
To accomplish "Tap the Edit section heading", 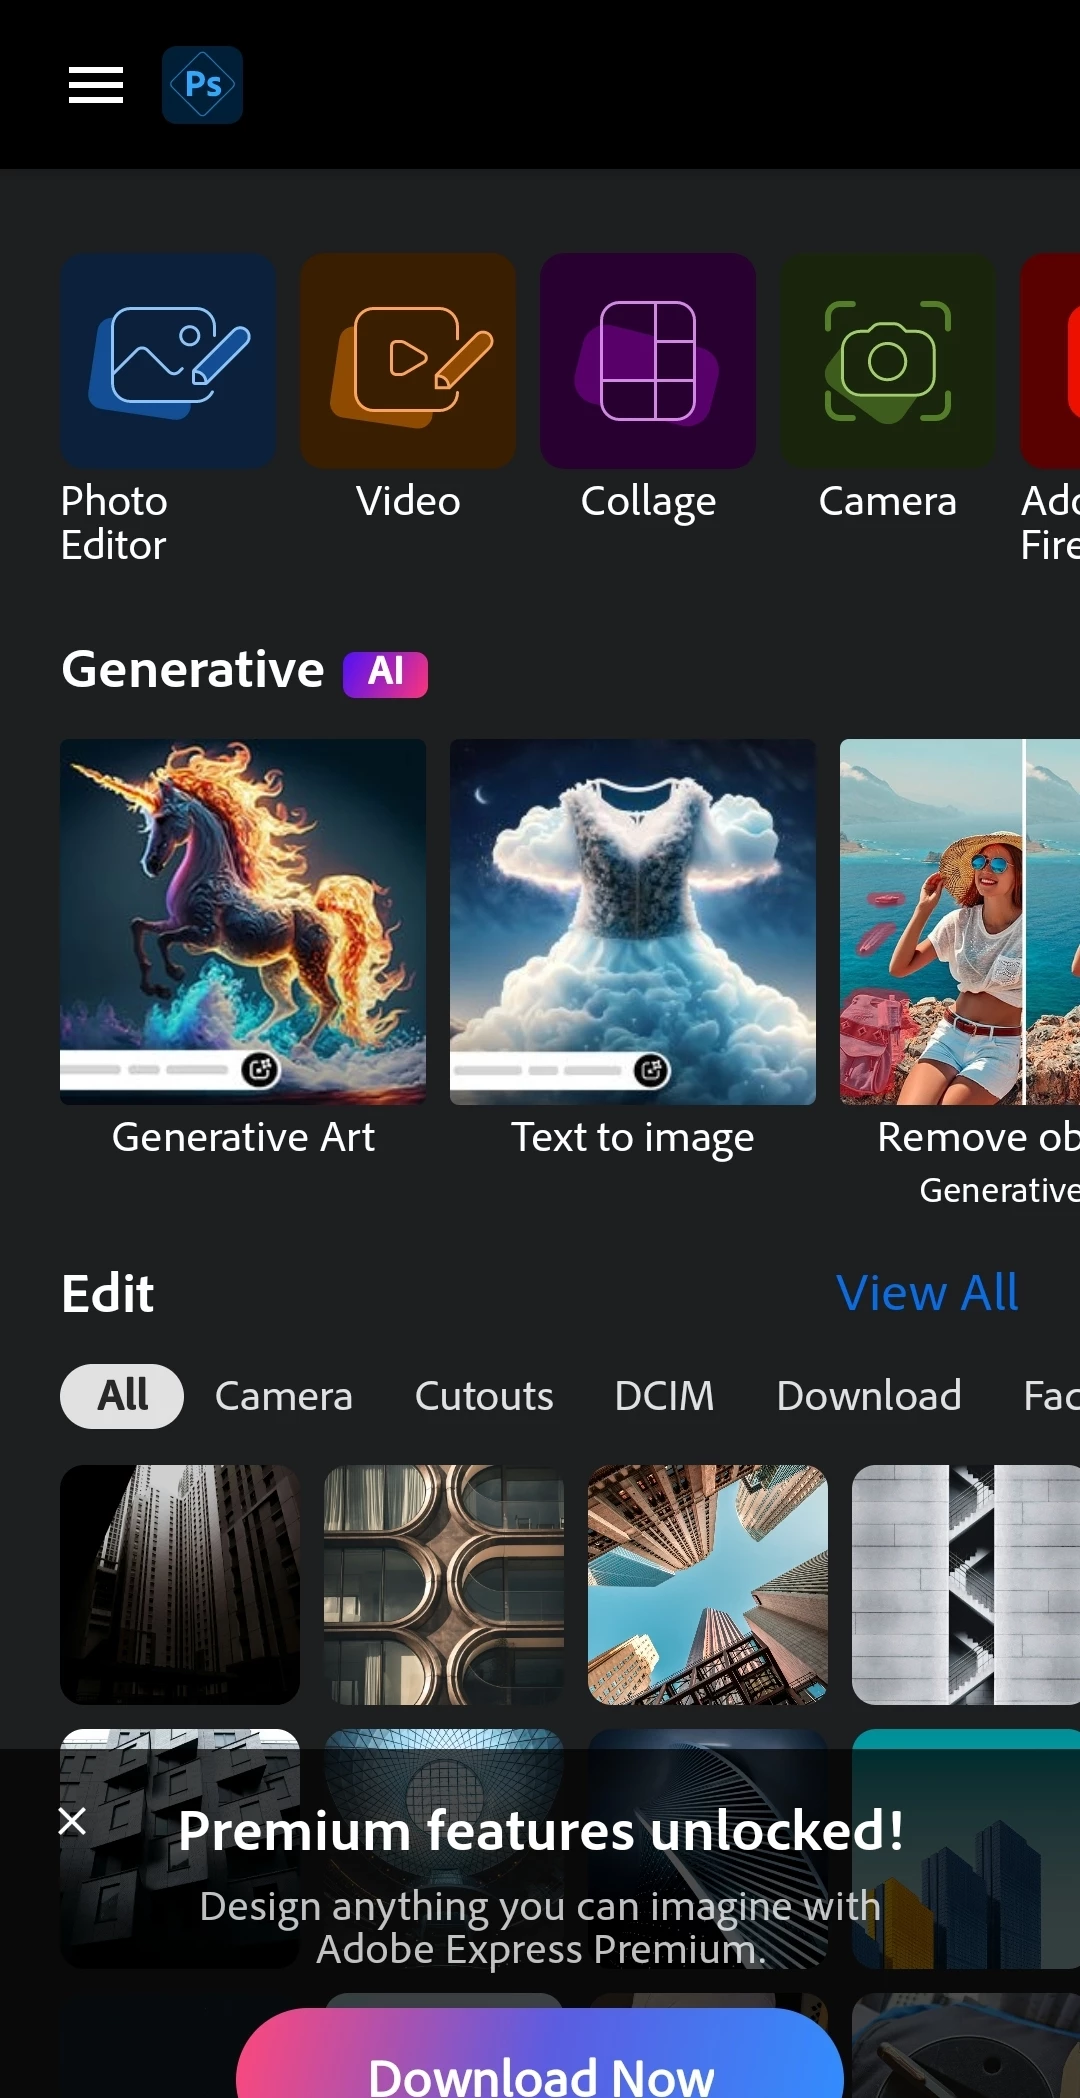I will coord(108,1294).
